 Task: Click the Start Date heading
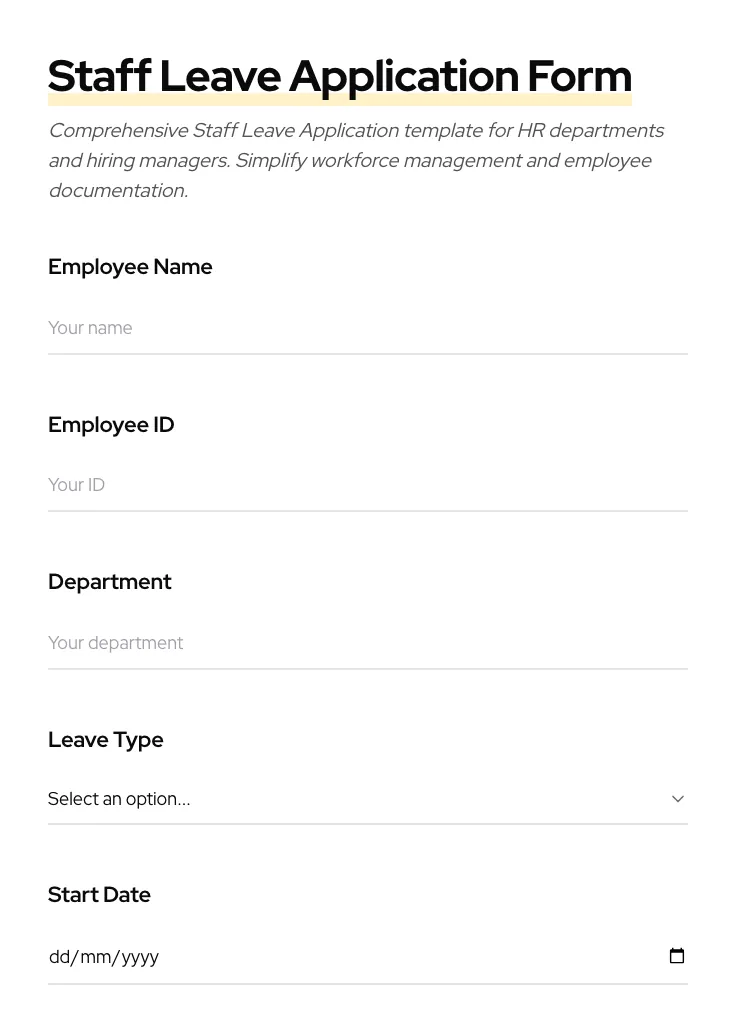tap(99, 894)
